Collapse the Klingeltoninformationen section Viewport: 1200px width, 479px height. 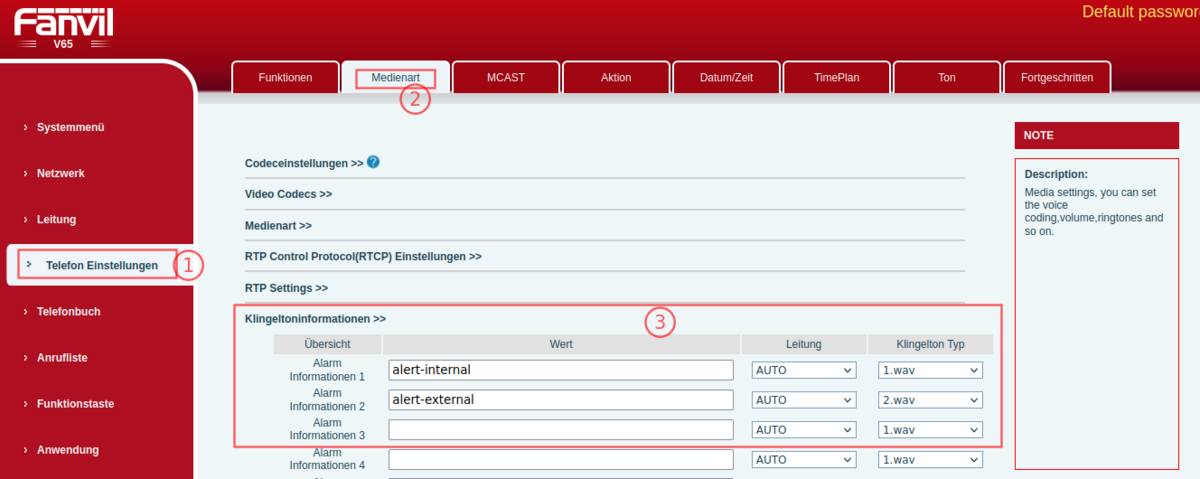click(315, 319)
